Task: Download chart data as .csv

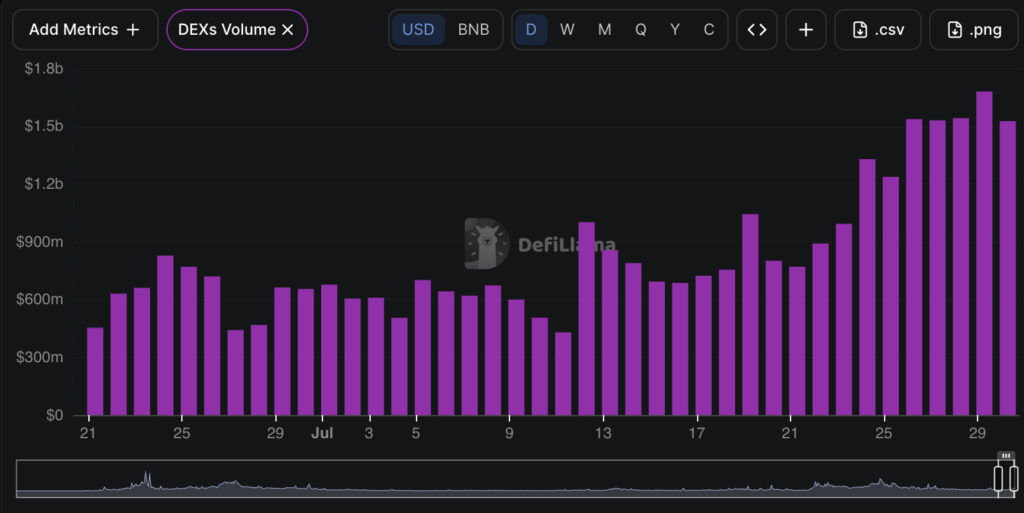Action: click(878, 29)
